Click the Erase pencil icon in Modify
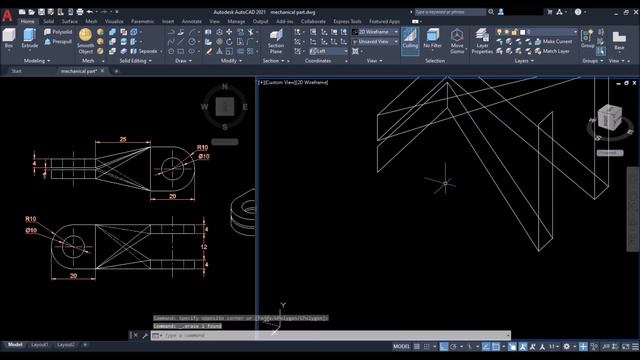Viewport: 640px width, 360px height. pos(209,51)
